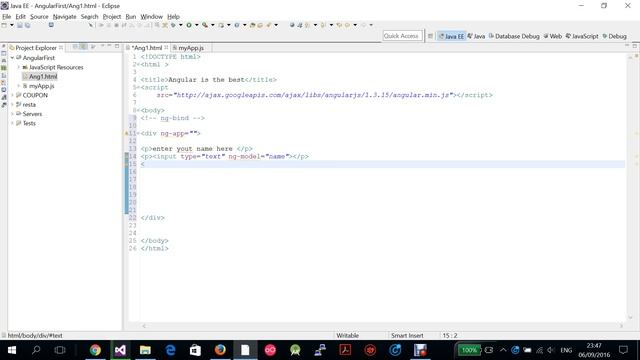The image size is (640, 360).
Task: Collapse the AngularFirst project node
Action: click(12, 58)
